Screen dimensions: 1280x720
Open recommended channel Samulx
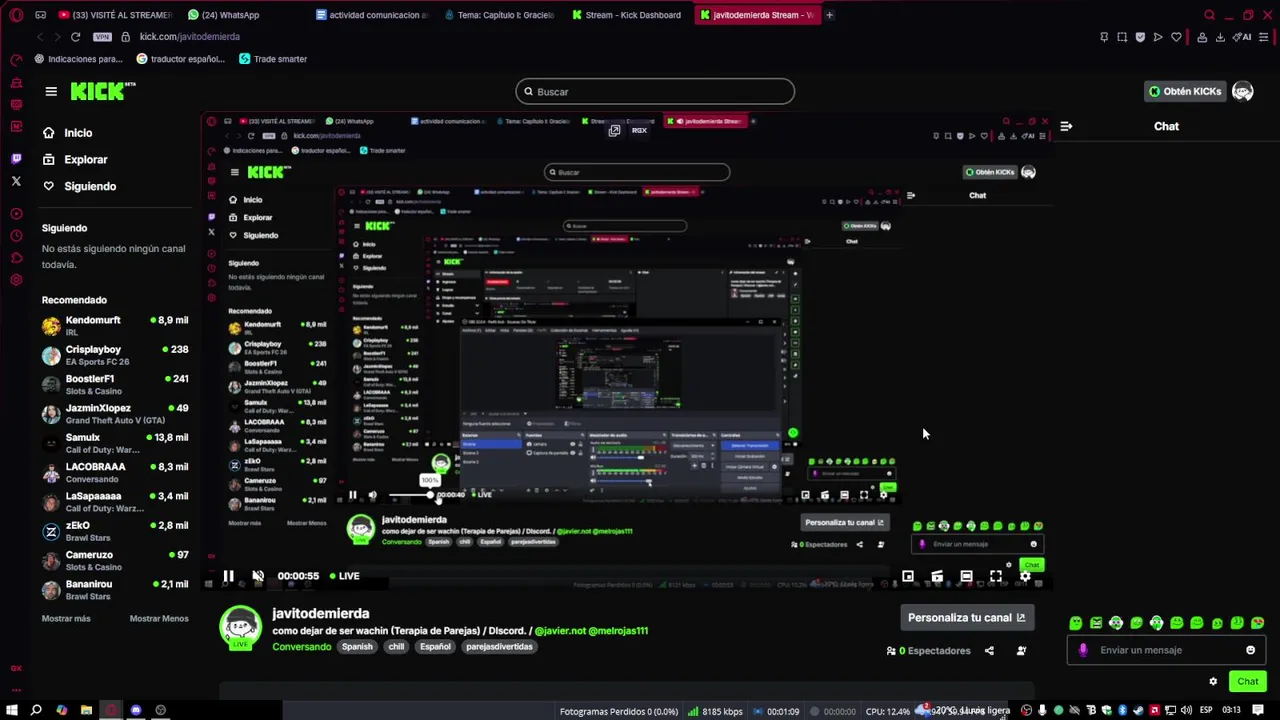coord(115,443)
